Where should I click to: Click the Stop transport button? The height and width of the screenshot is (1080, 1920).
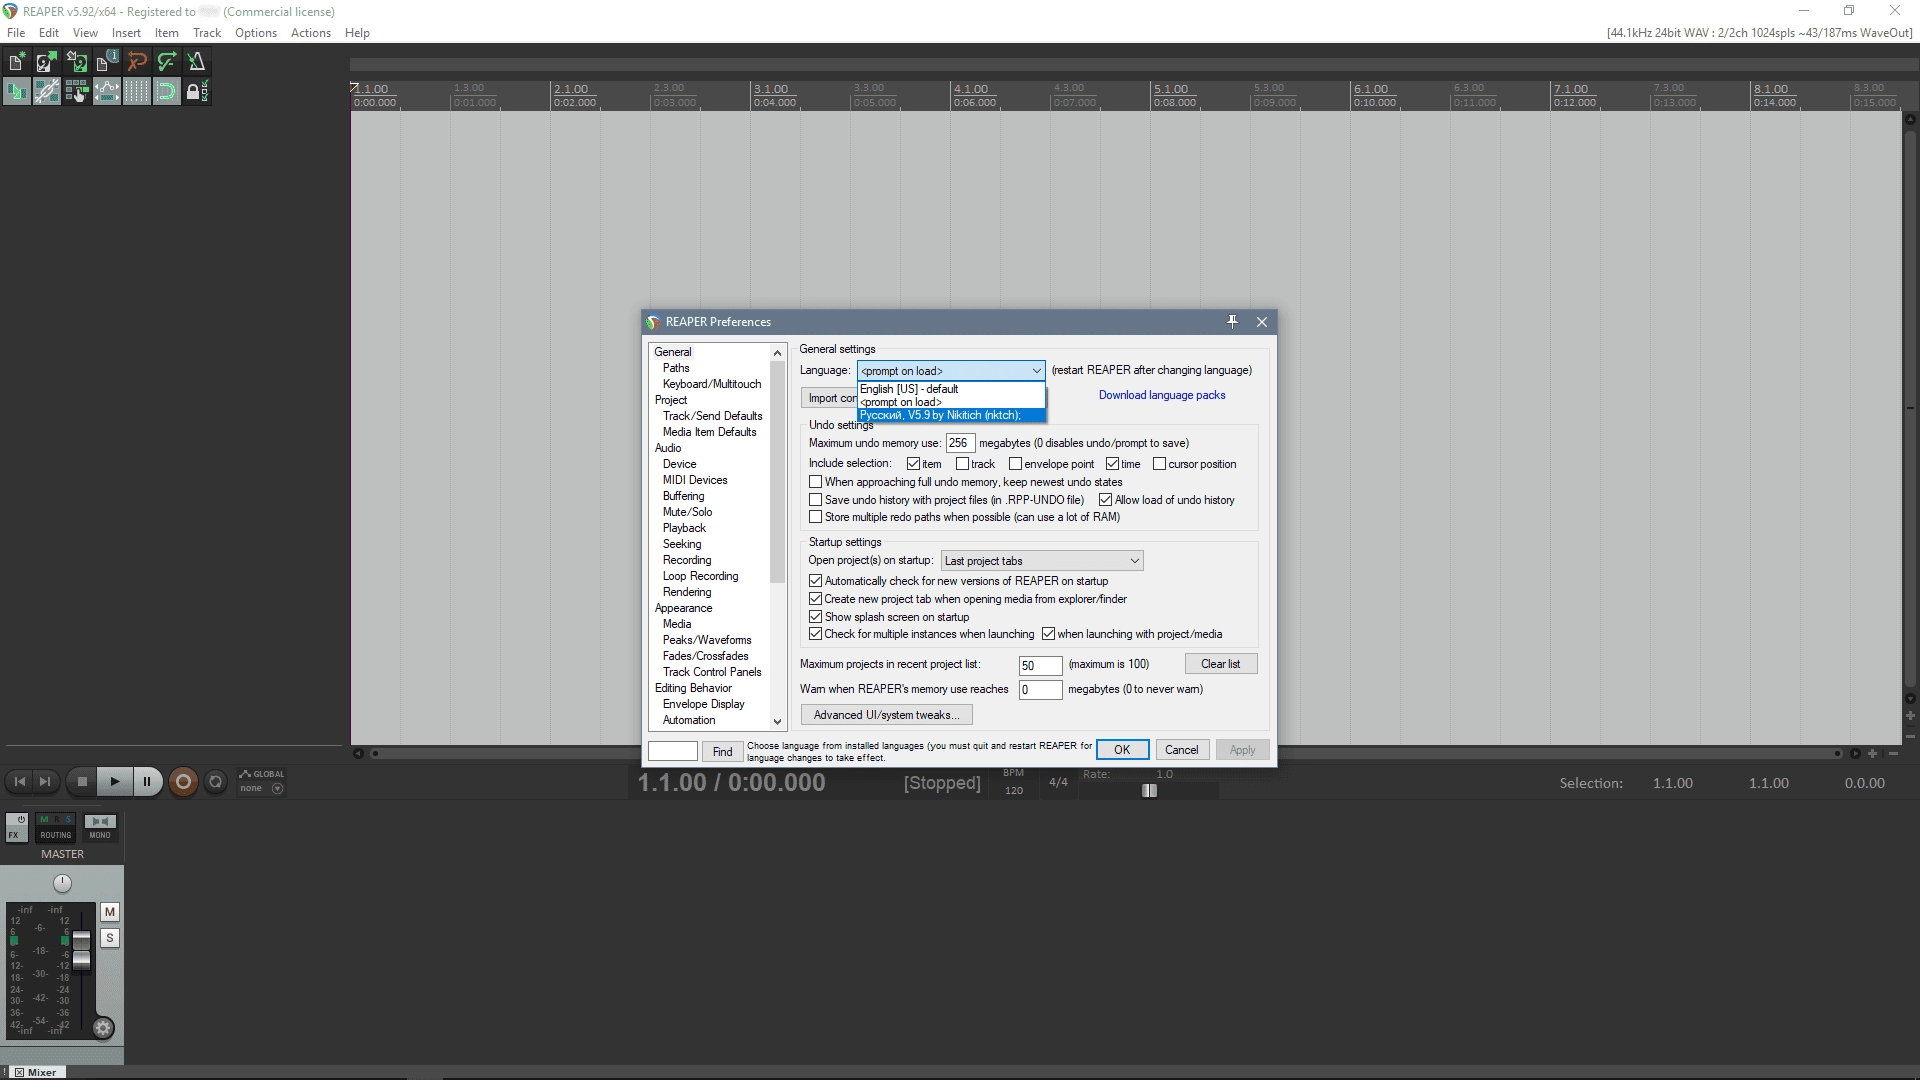(82, 782)
